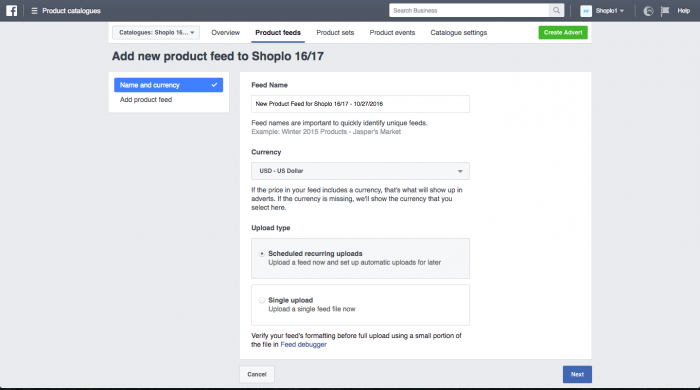The height and width of the screenshot is (390, 700).
Task: Click the Feed Name label
Action: (x=269, y=85)
